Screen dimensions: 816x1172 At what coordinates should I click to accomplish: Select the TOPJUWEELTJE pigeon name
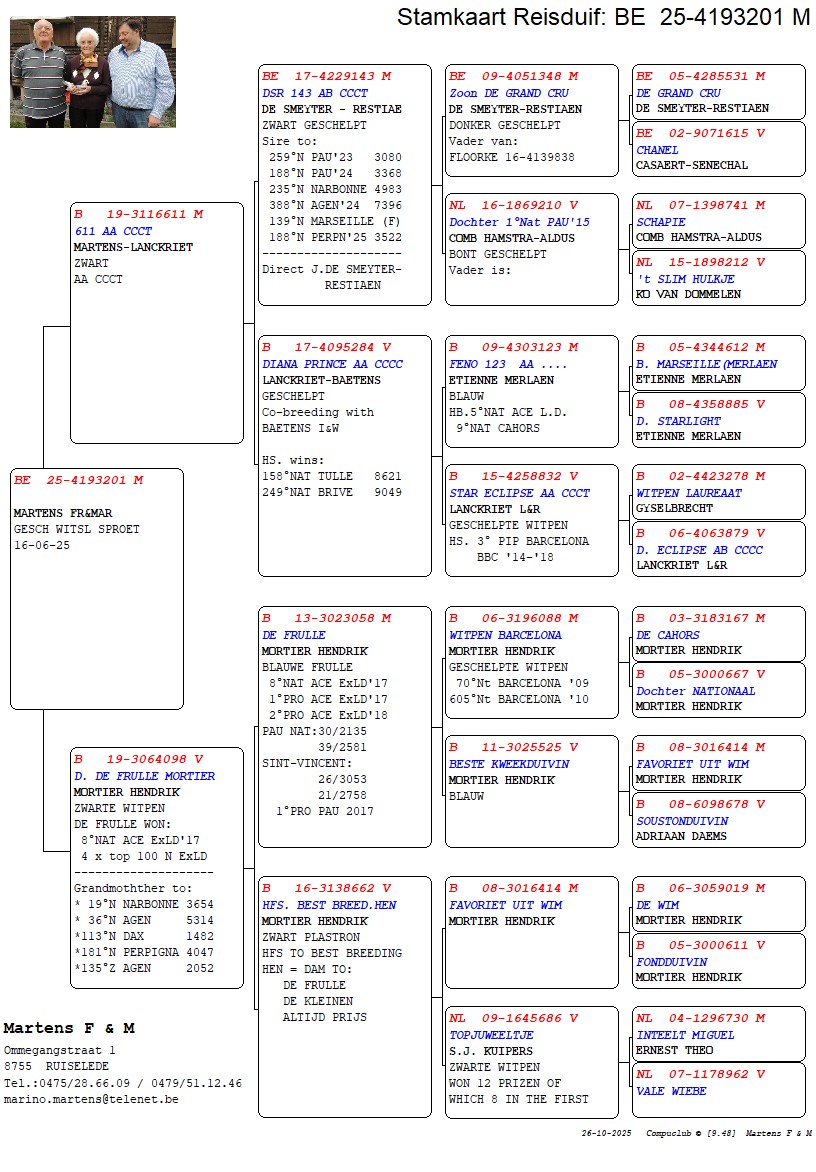[x=491, y=1035]
